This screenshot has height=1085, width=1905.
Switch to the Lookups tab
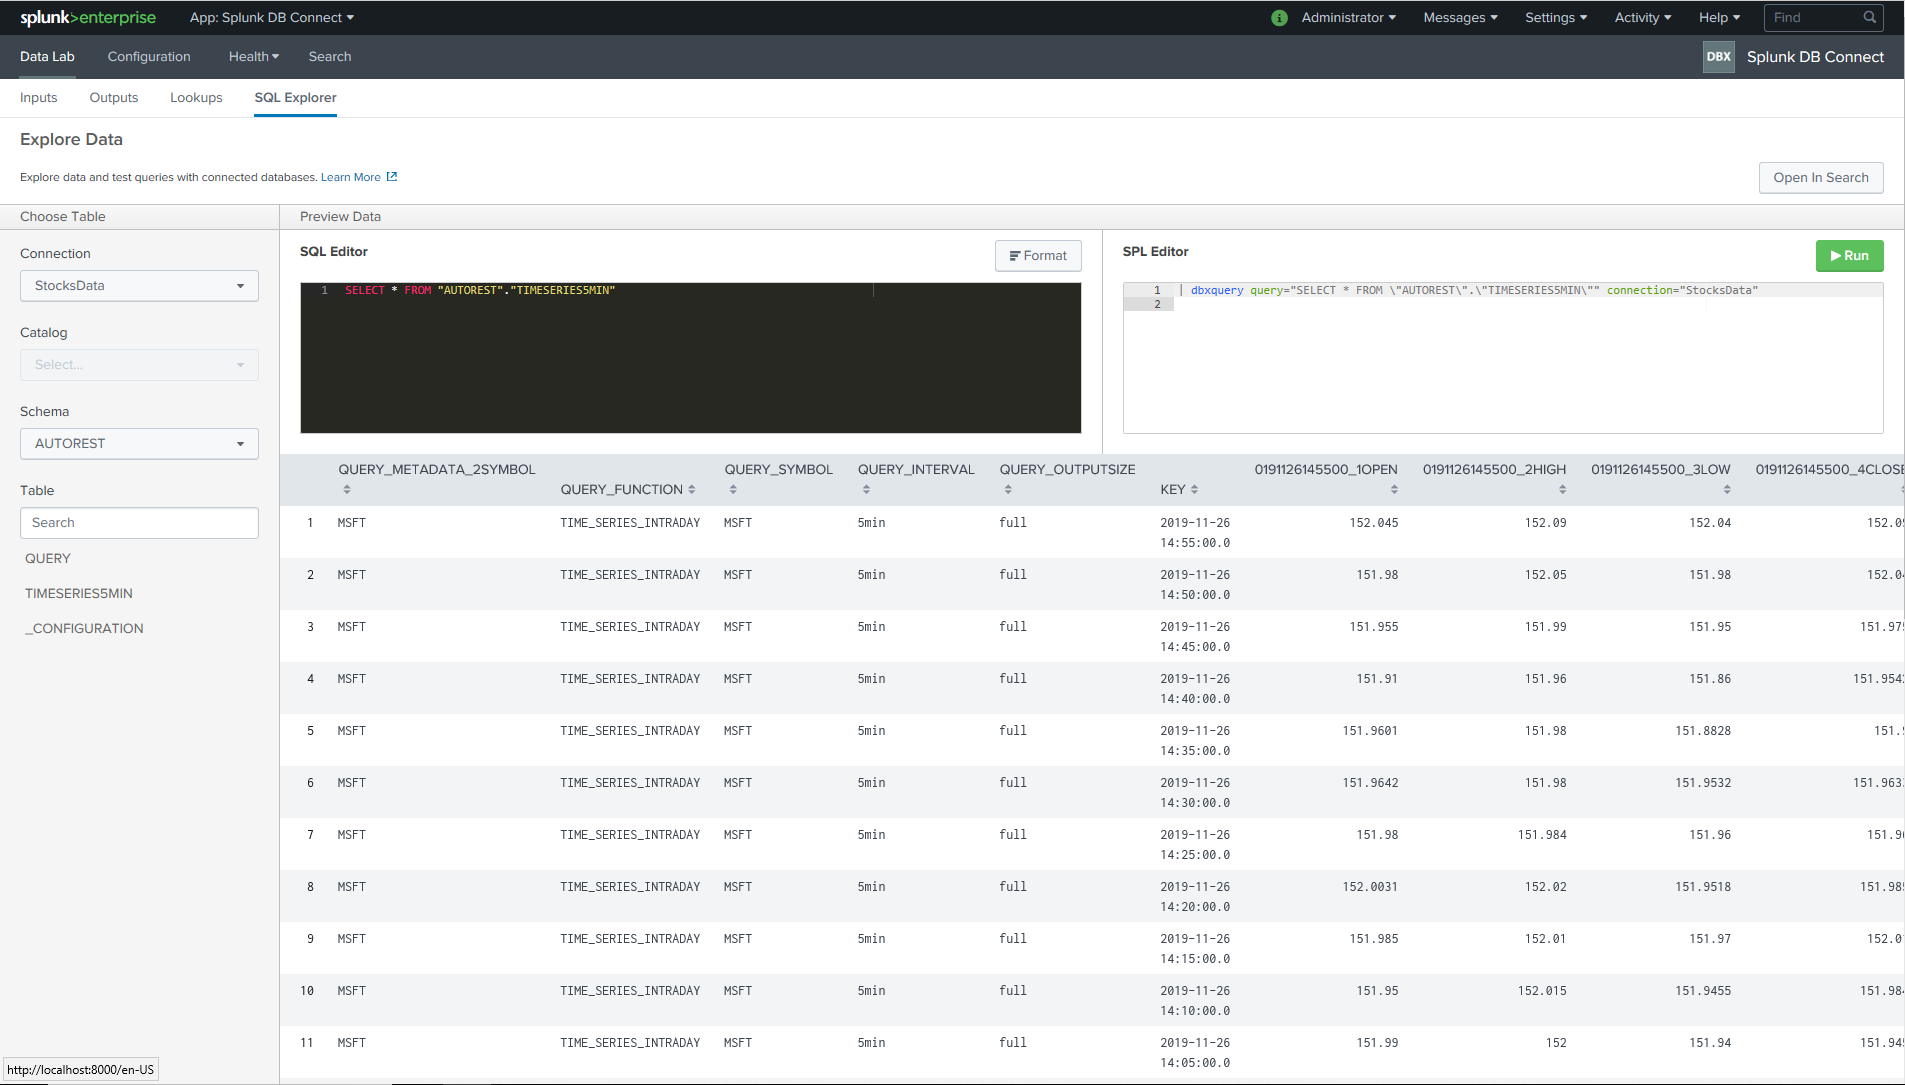point(196,98)
